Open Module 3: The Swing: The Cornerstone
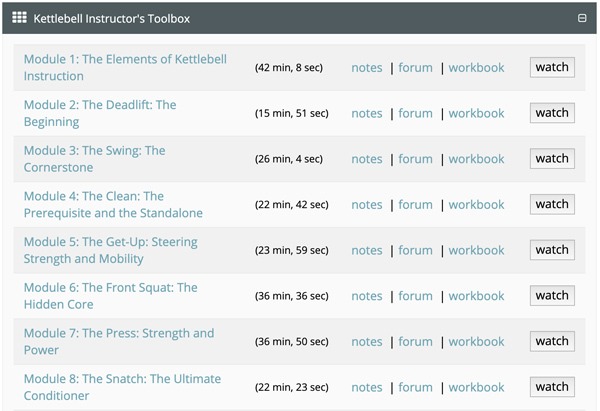This screenshot has height=411, width=600. pos(95,158)
